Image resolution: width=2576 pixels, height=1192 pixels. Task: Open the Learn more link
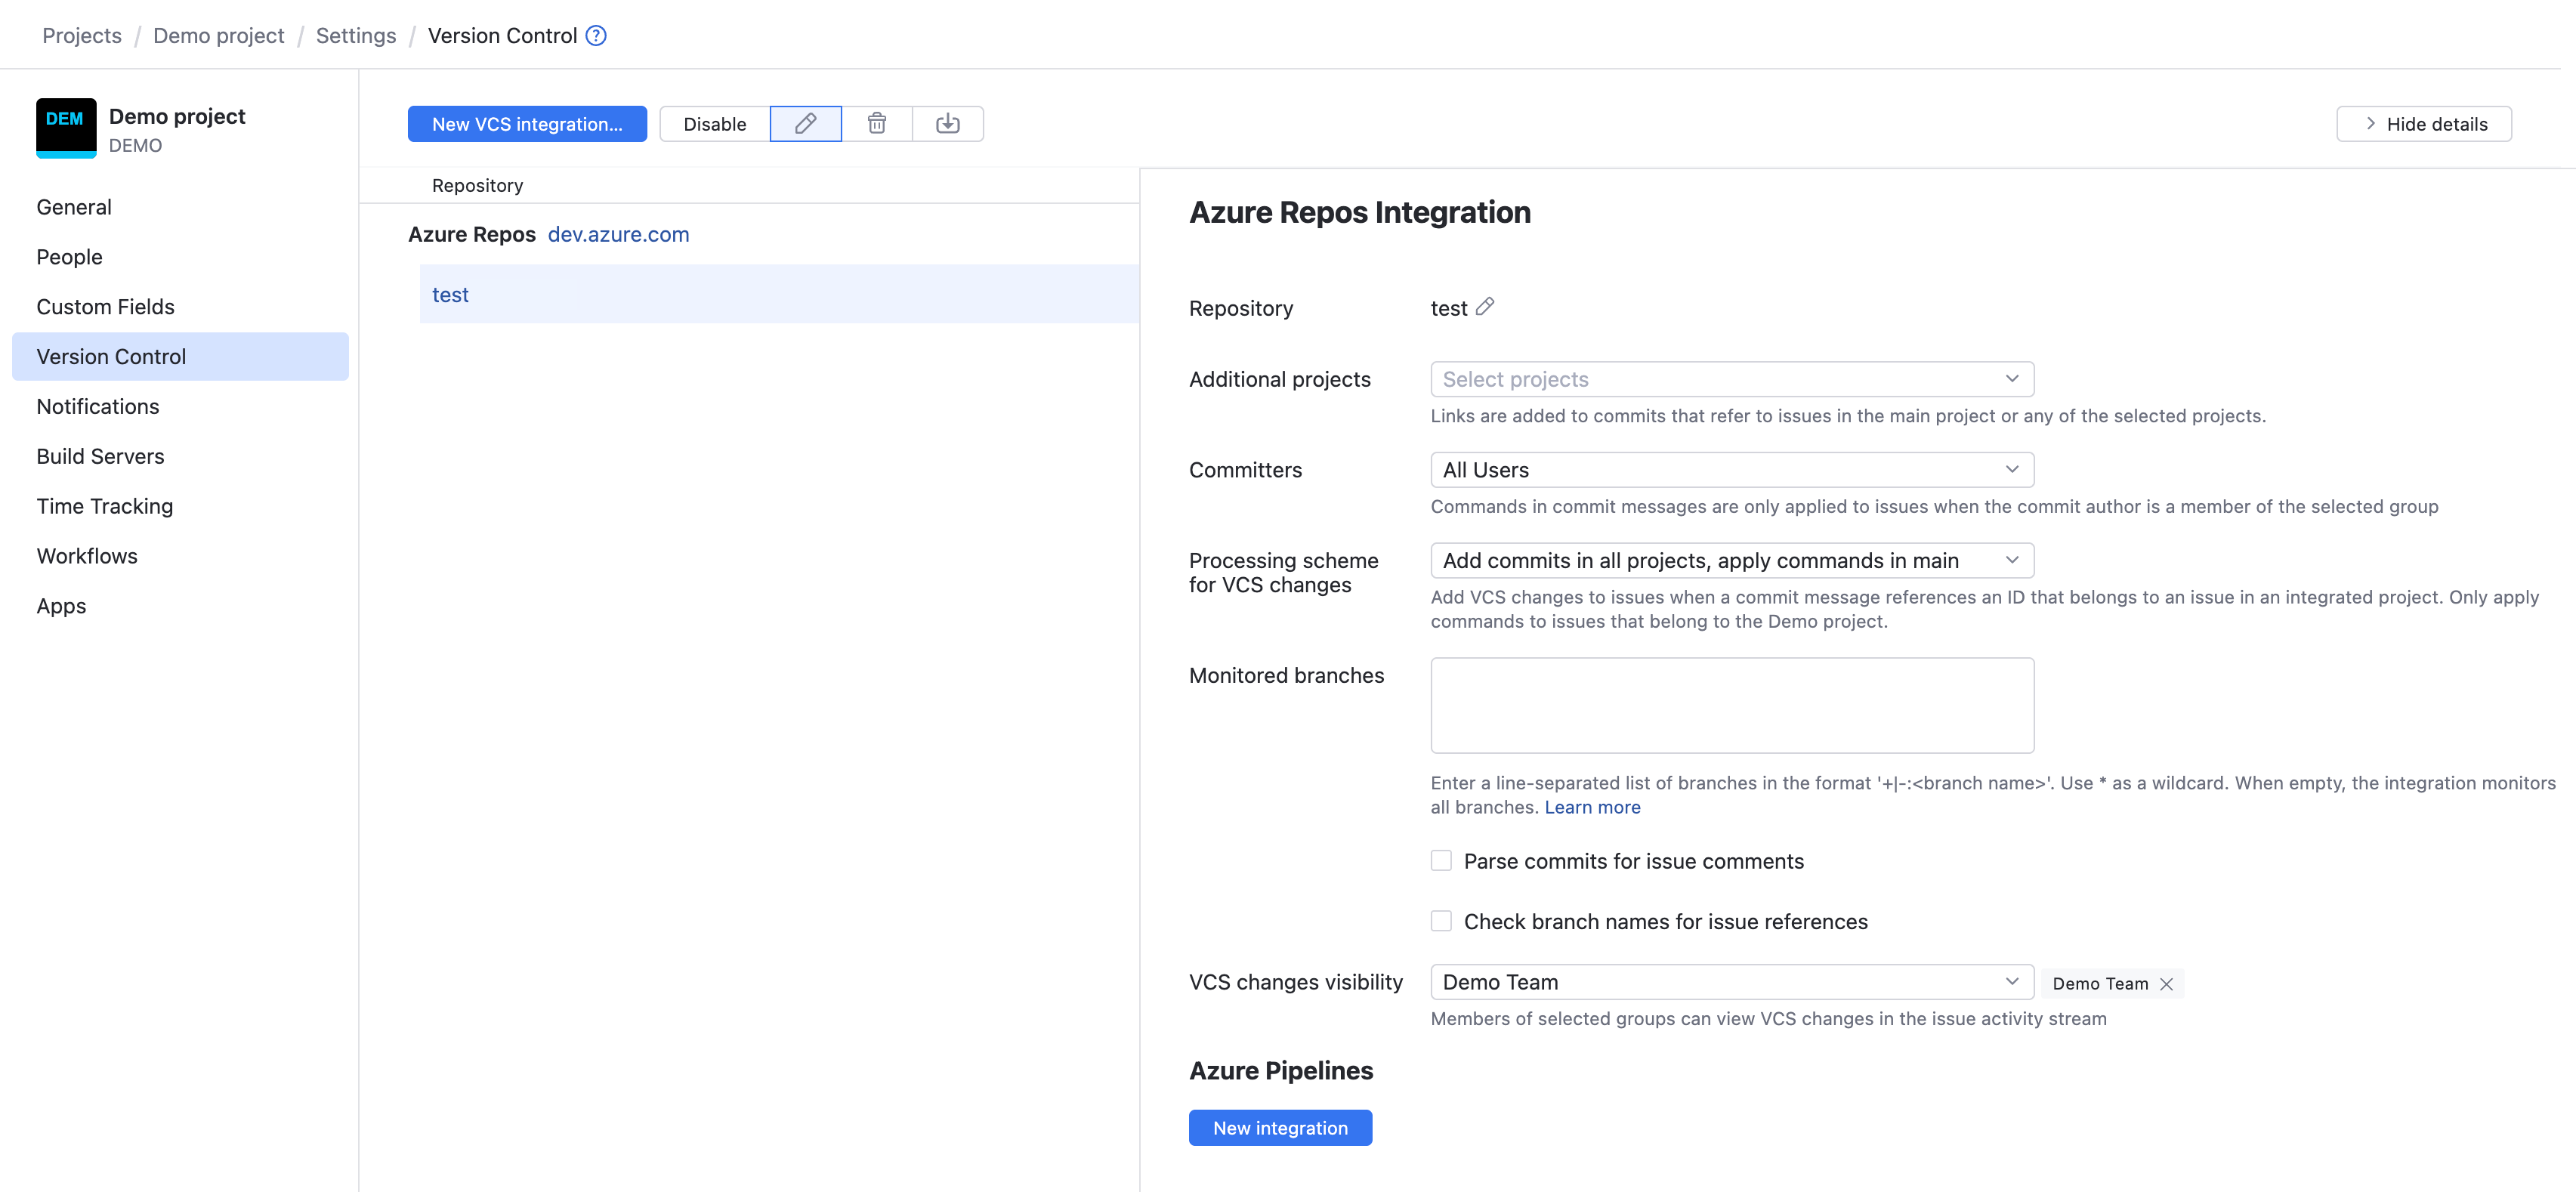[x=1592, y=807]
